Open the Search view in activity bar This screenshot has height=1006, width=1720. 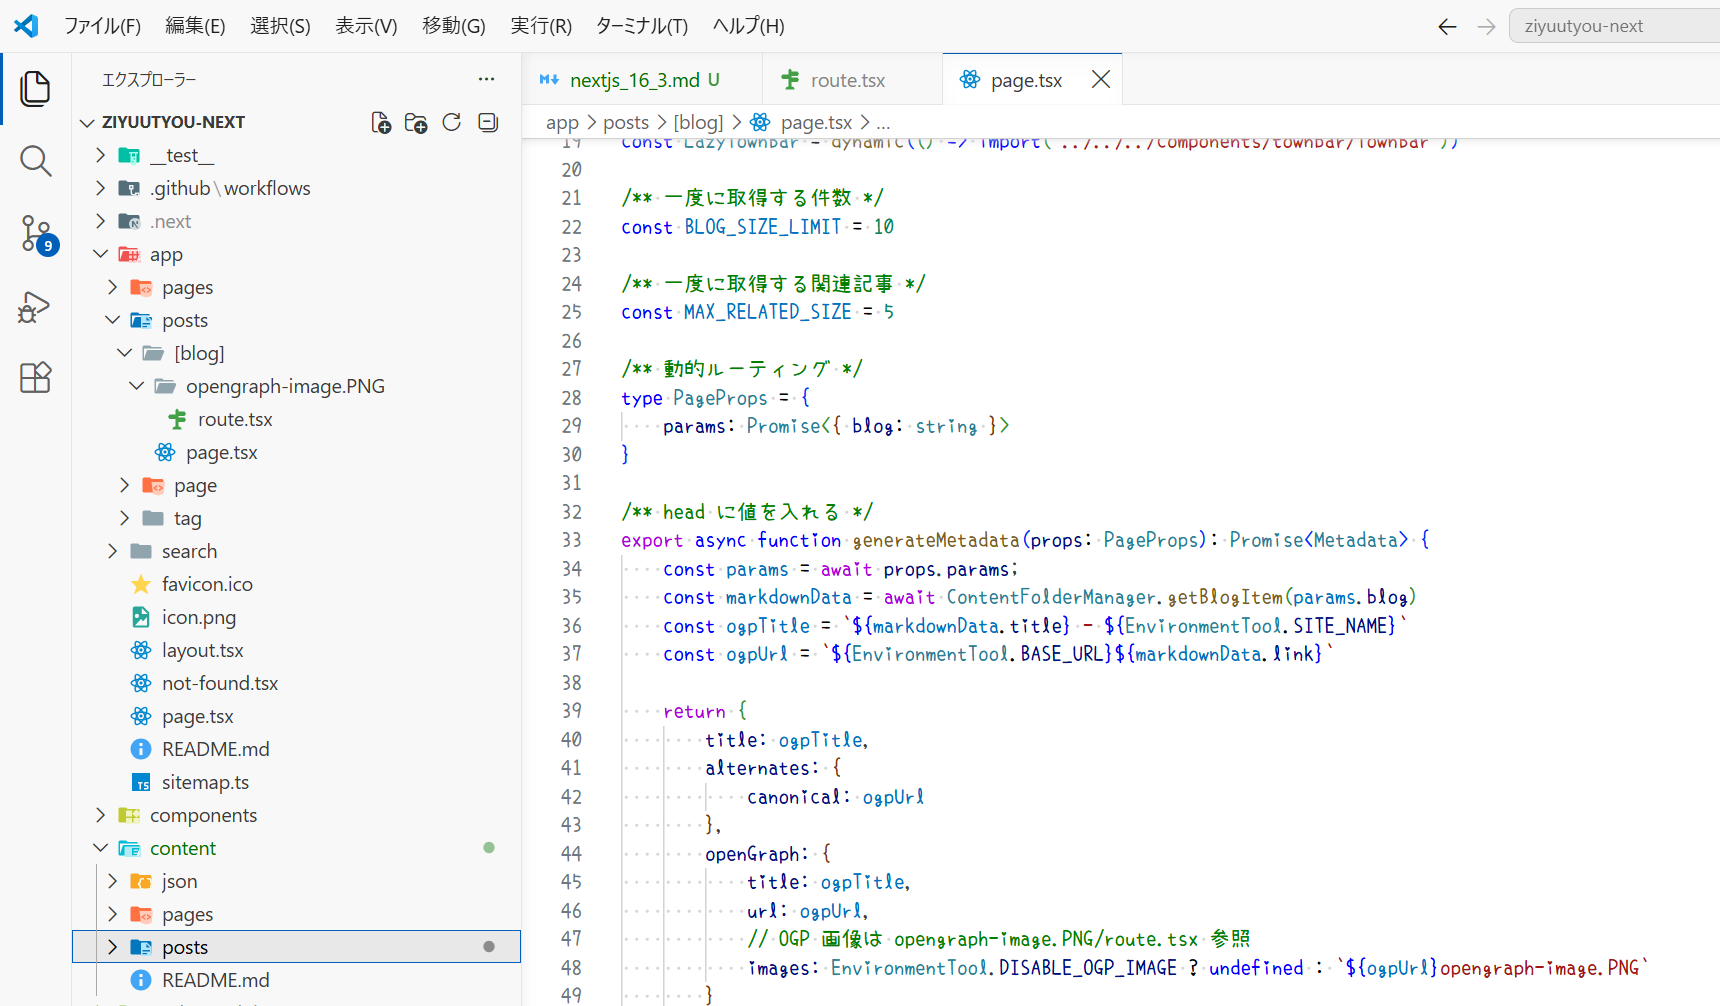(36, 161)
